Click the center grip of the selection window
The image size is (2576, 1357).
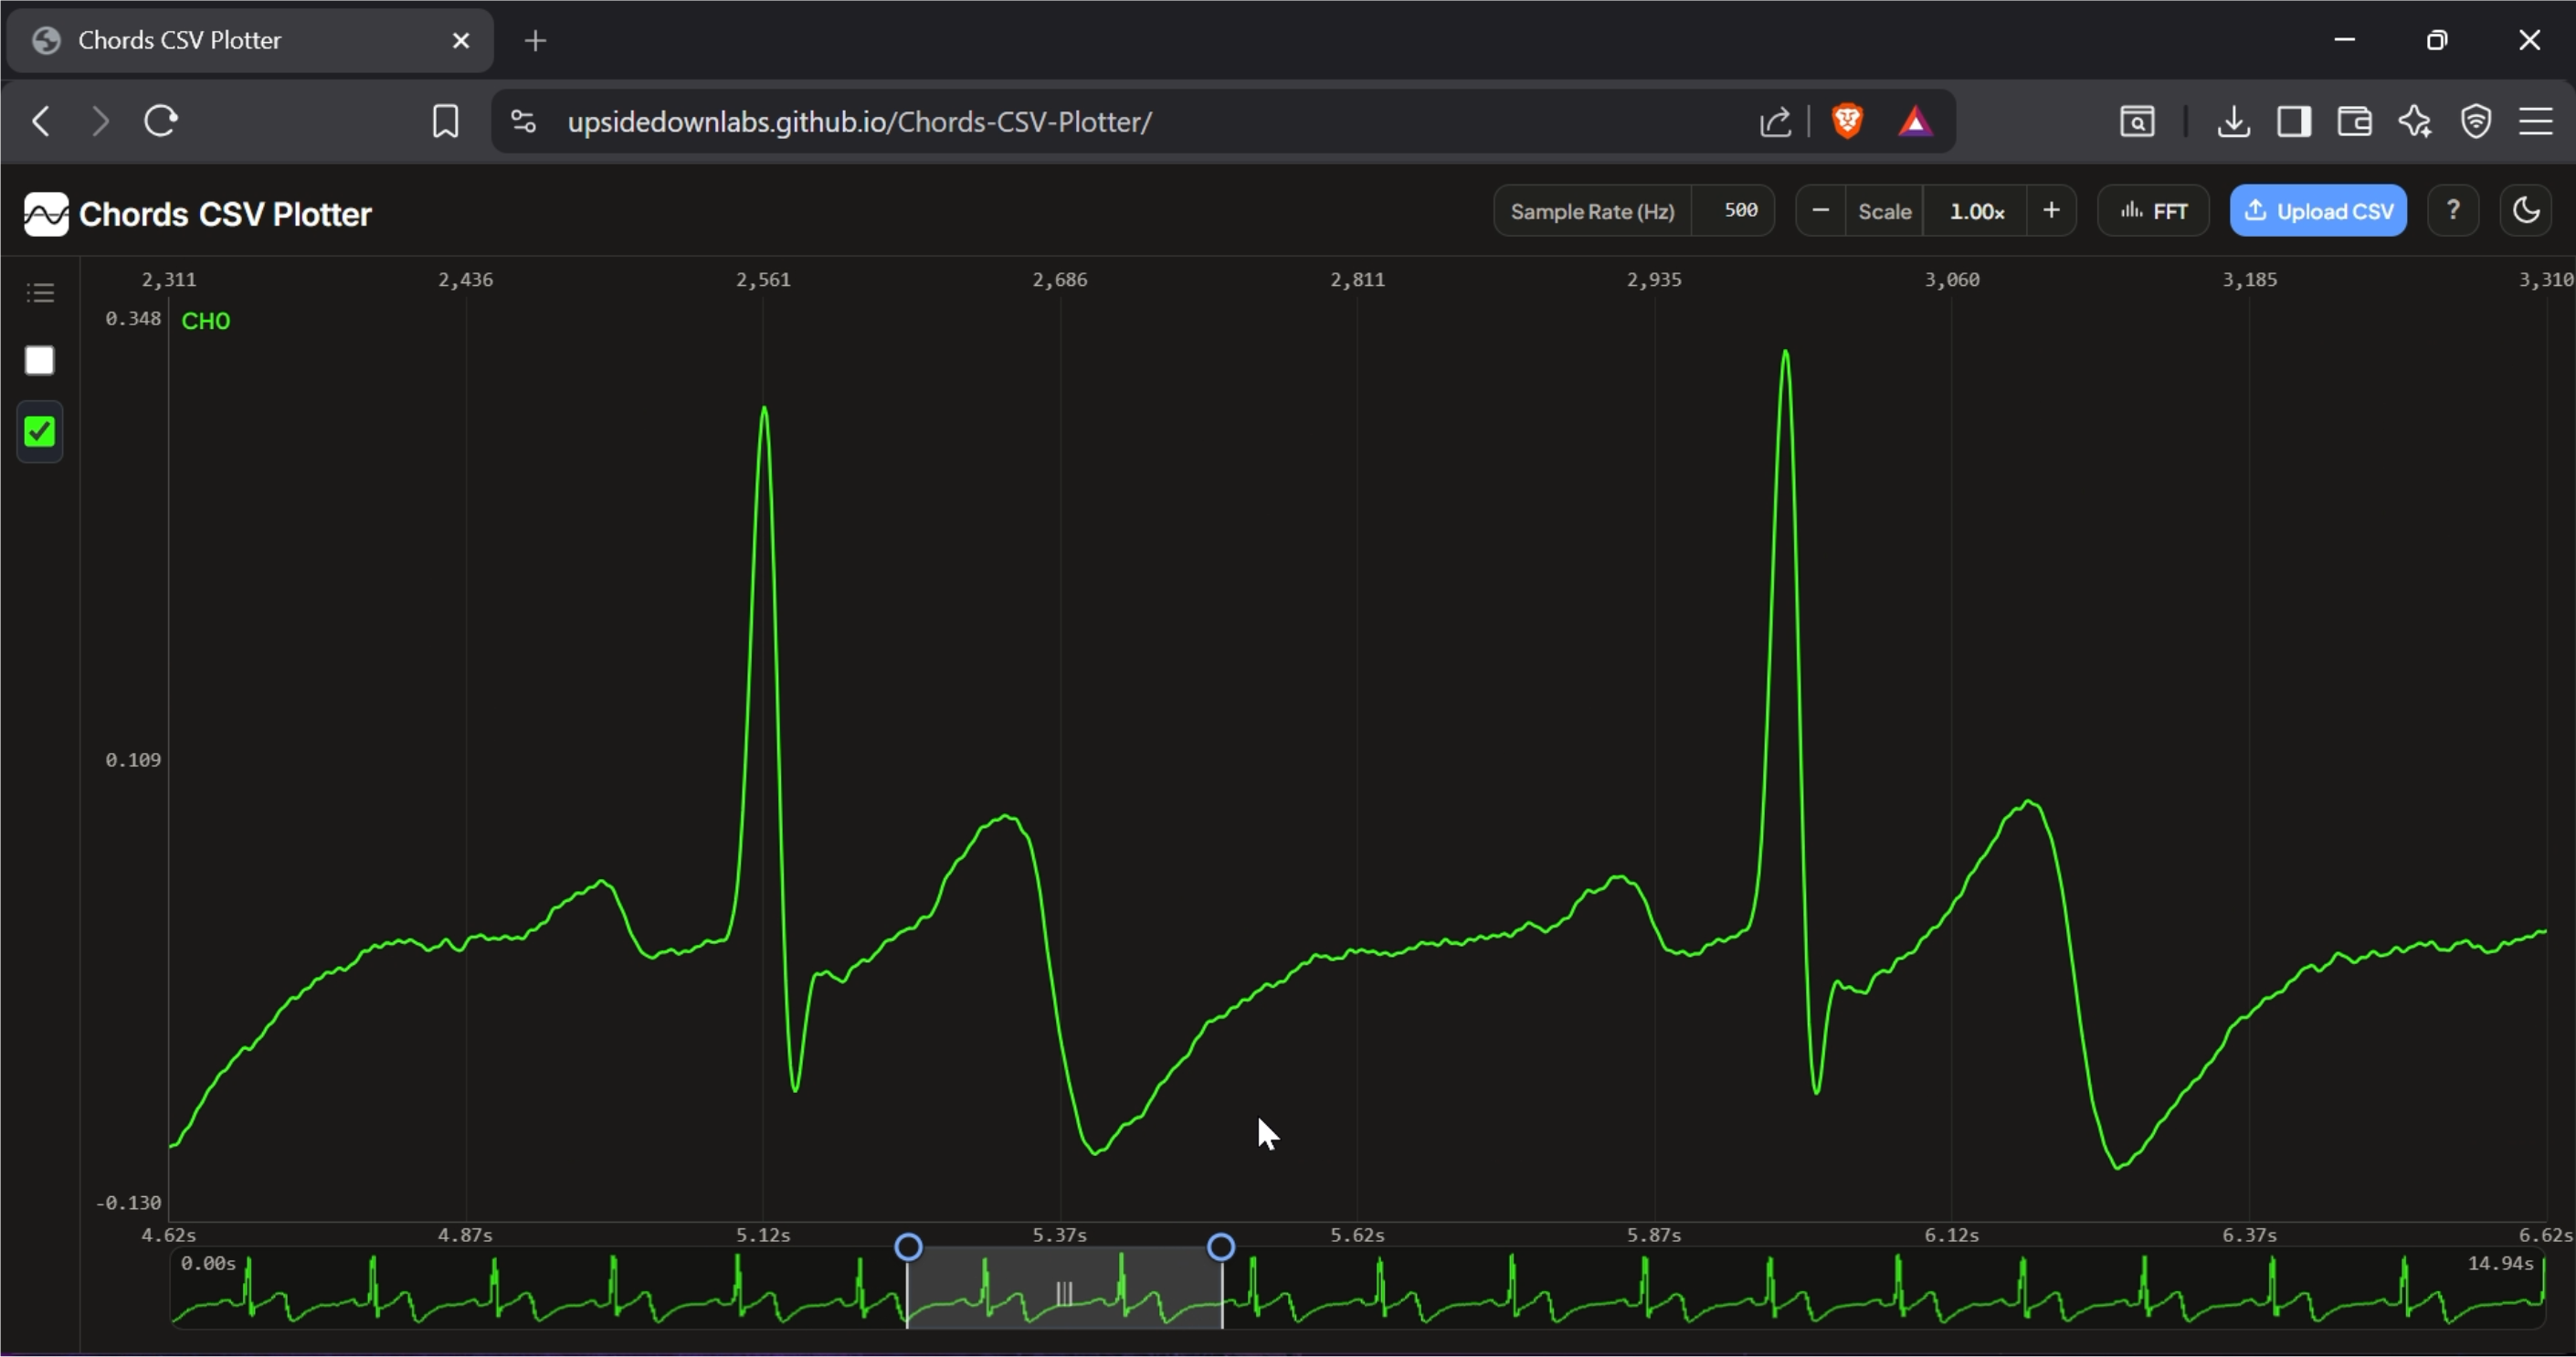click(x=1065, y=1294)
